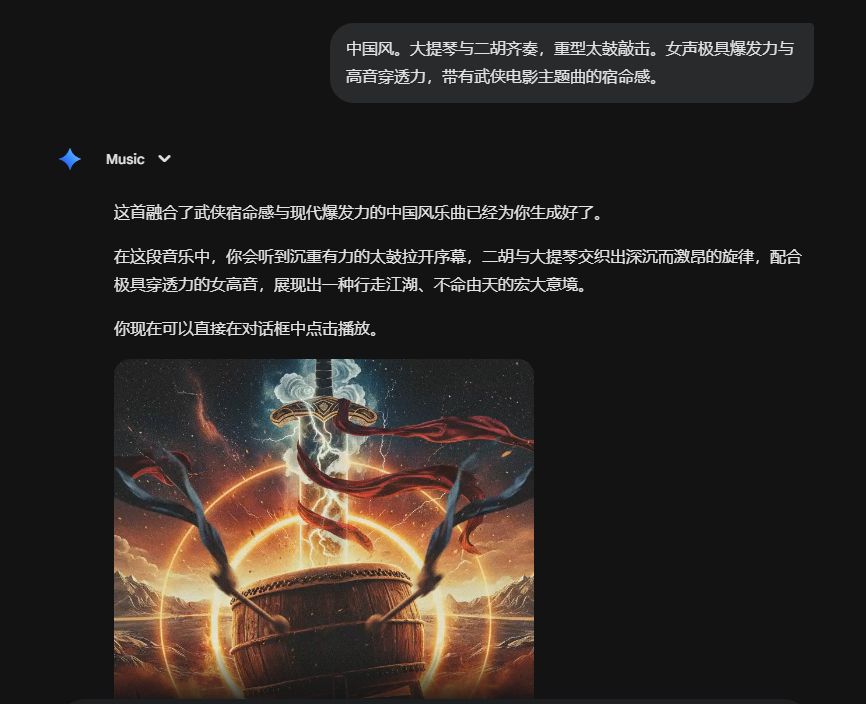The height and width of the screenshot is (704, 866).
Task: Open the generated song cover artwork
Action: [x=324, y=529]
